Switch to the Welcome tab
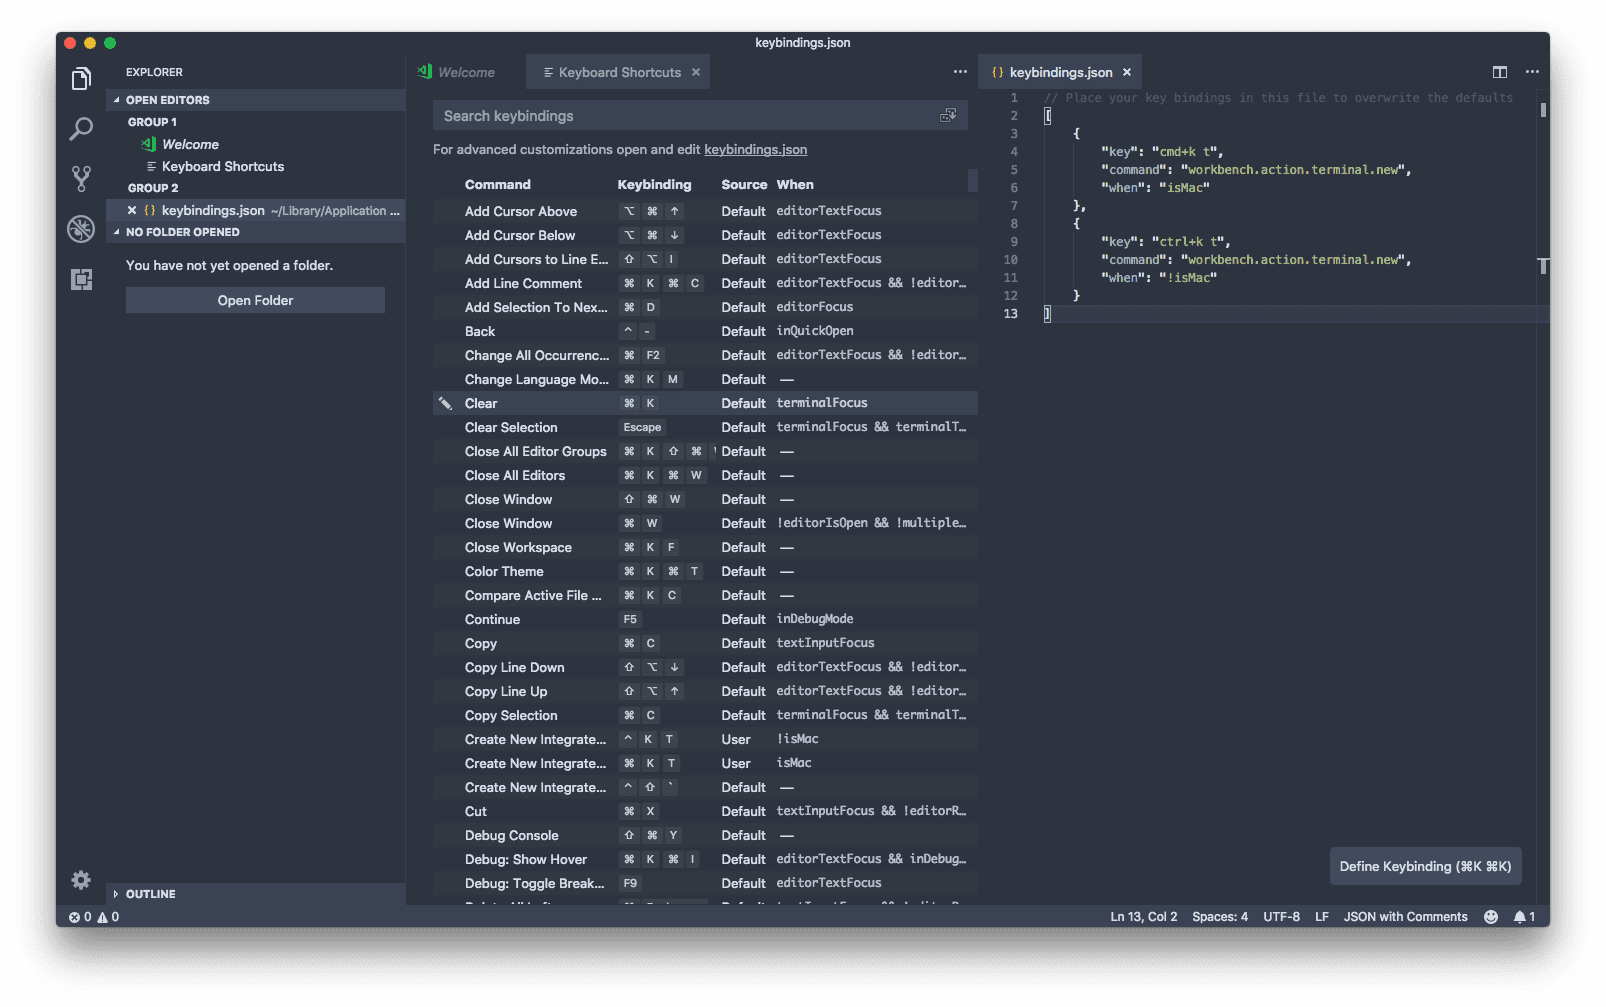 [466, 72]
